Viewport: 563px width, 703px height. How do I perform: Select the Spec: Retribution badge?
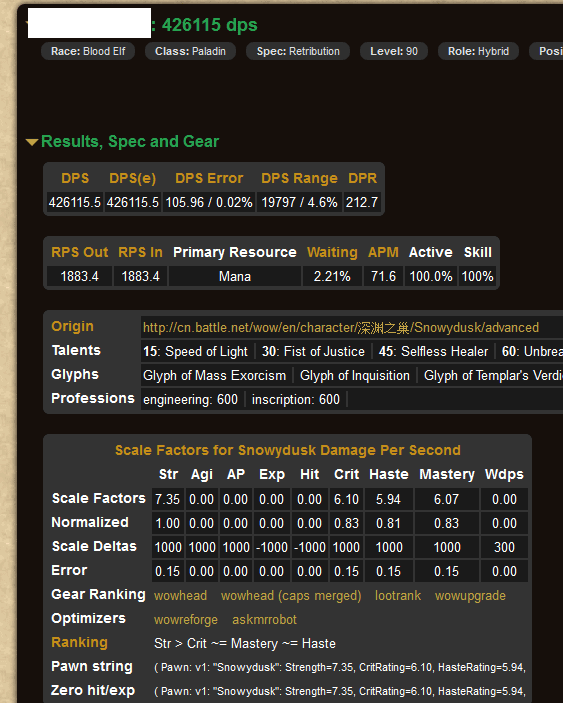click(298, 51)
